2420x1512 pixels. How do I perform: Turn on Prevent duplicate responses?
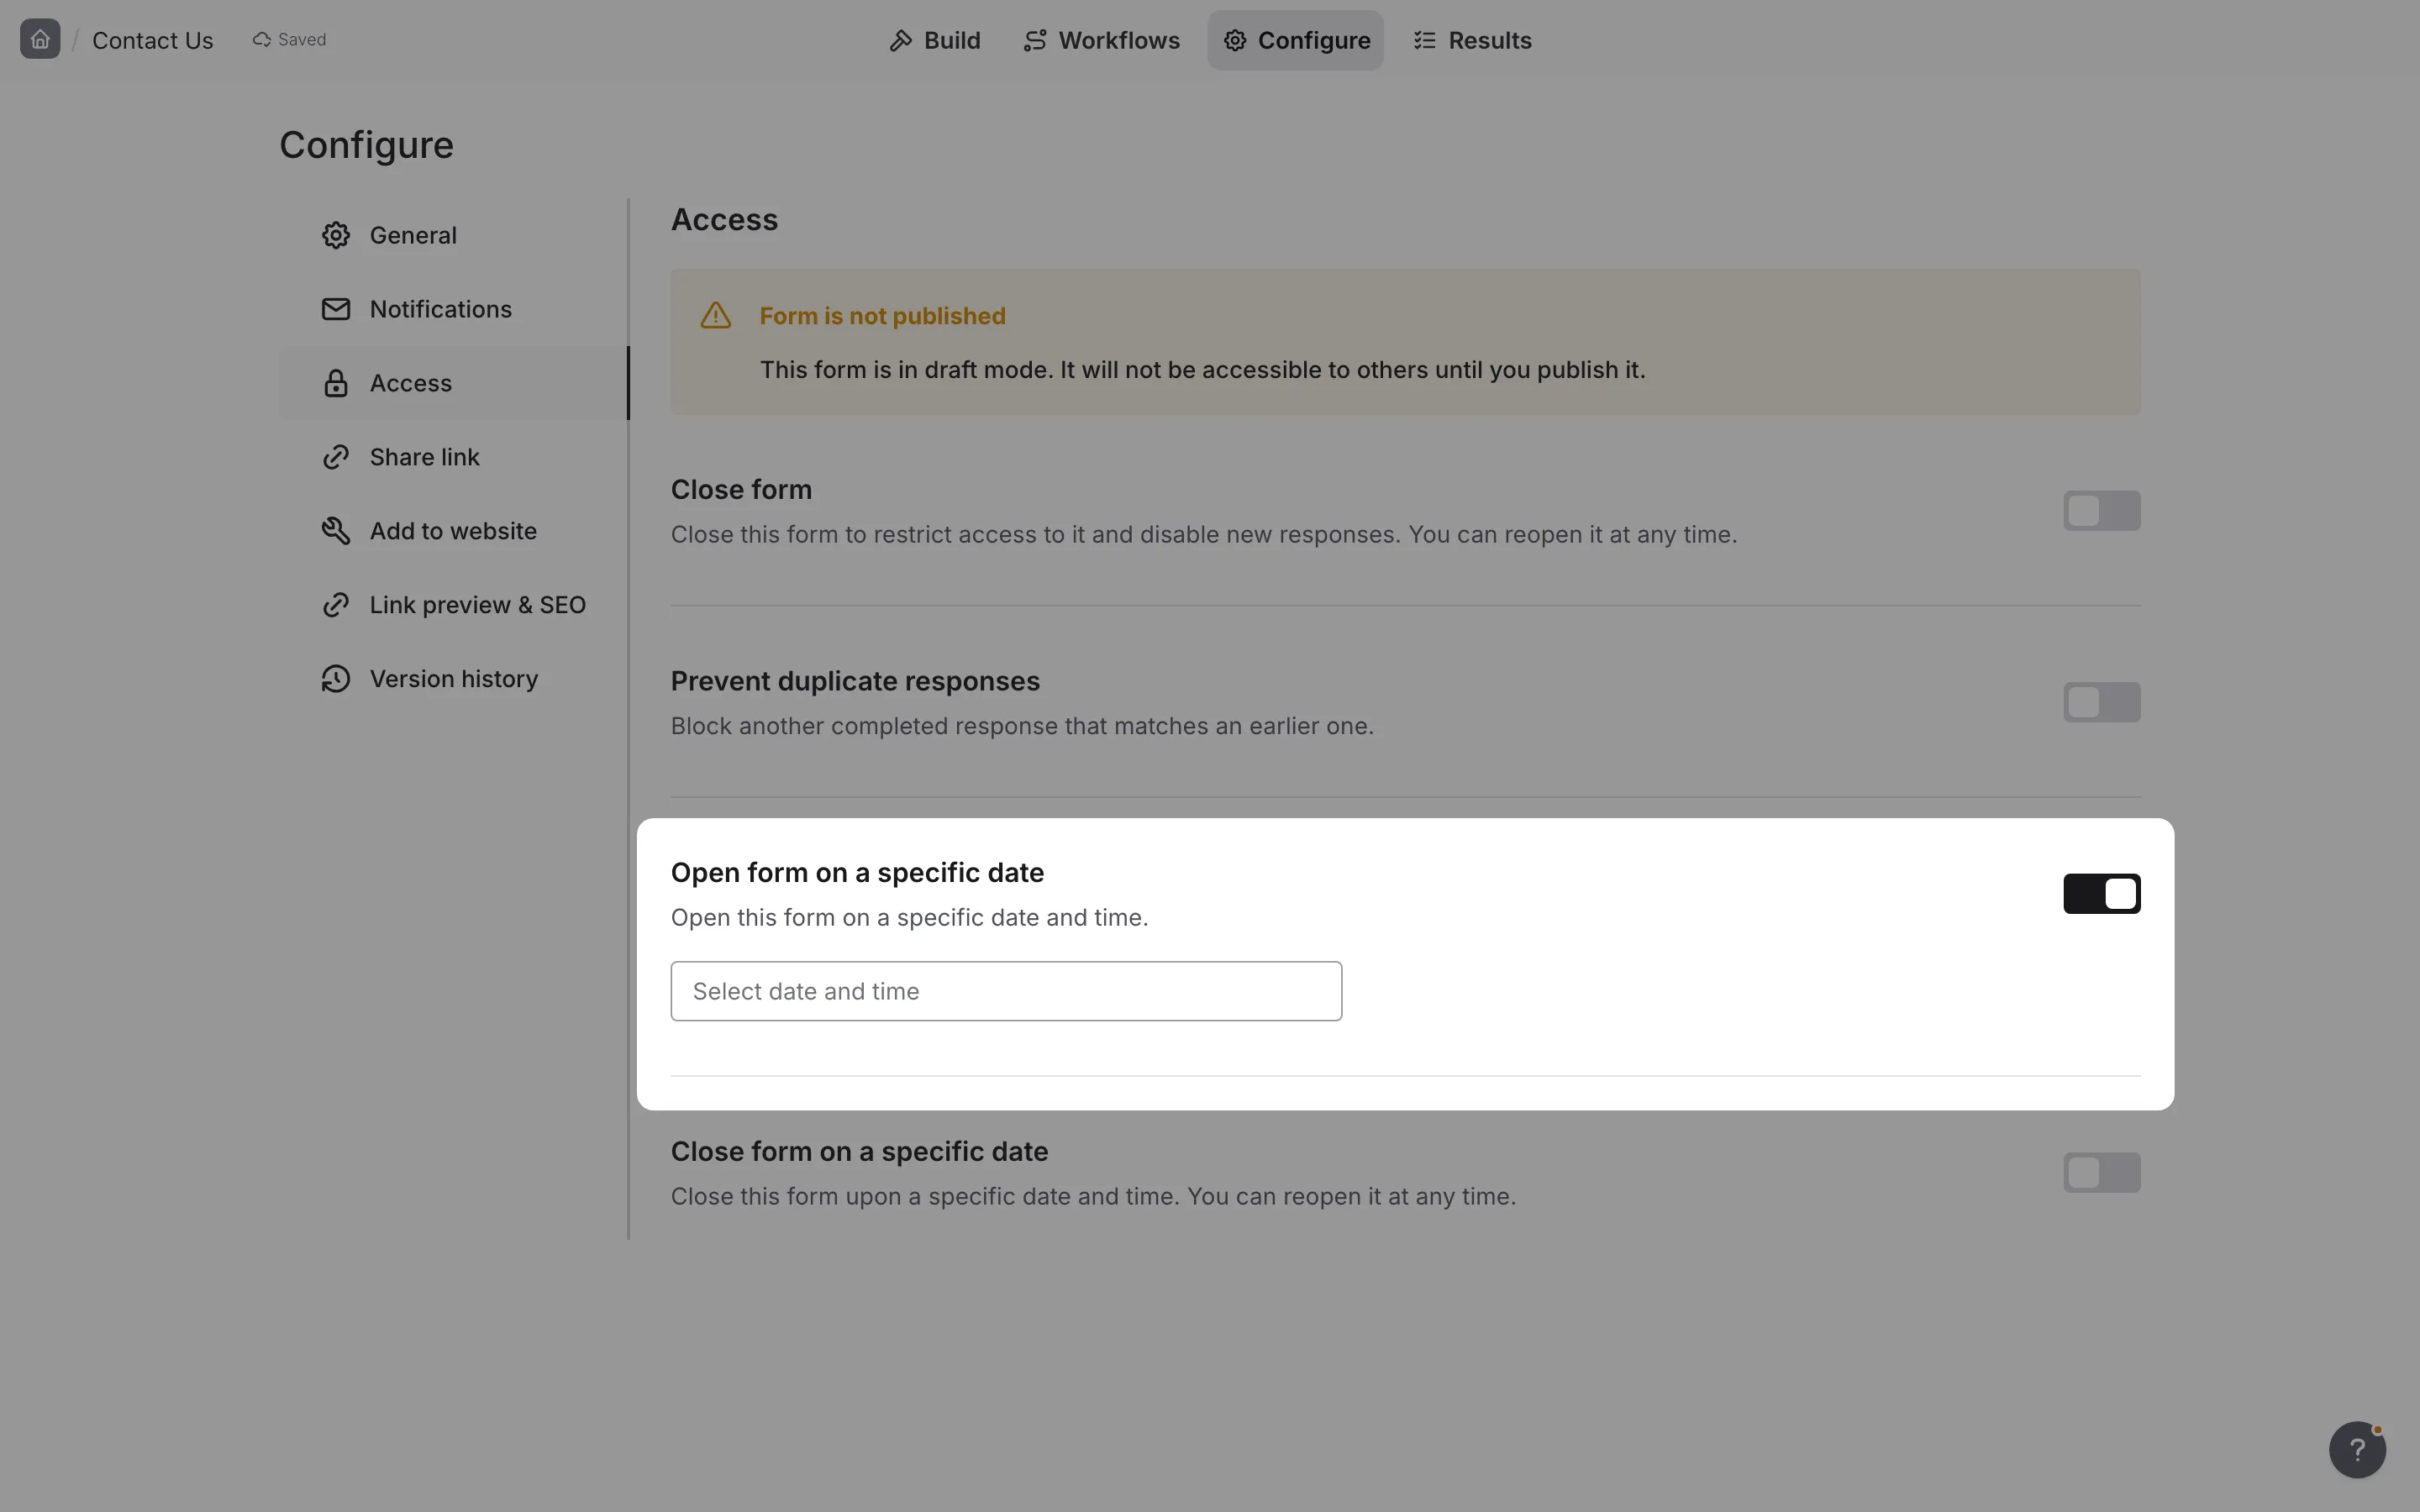(2102, 702)
